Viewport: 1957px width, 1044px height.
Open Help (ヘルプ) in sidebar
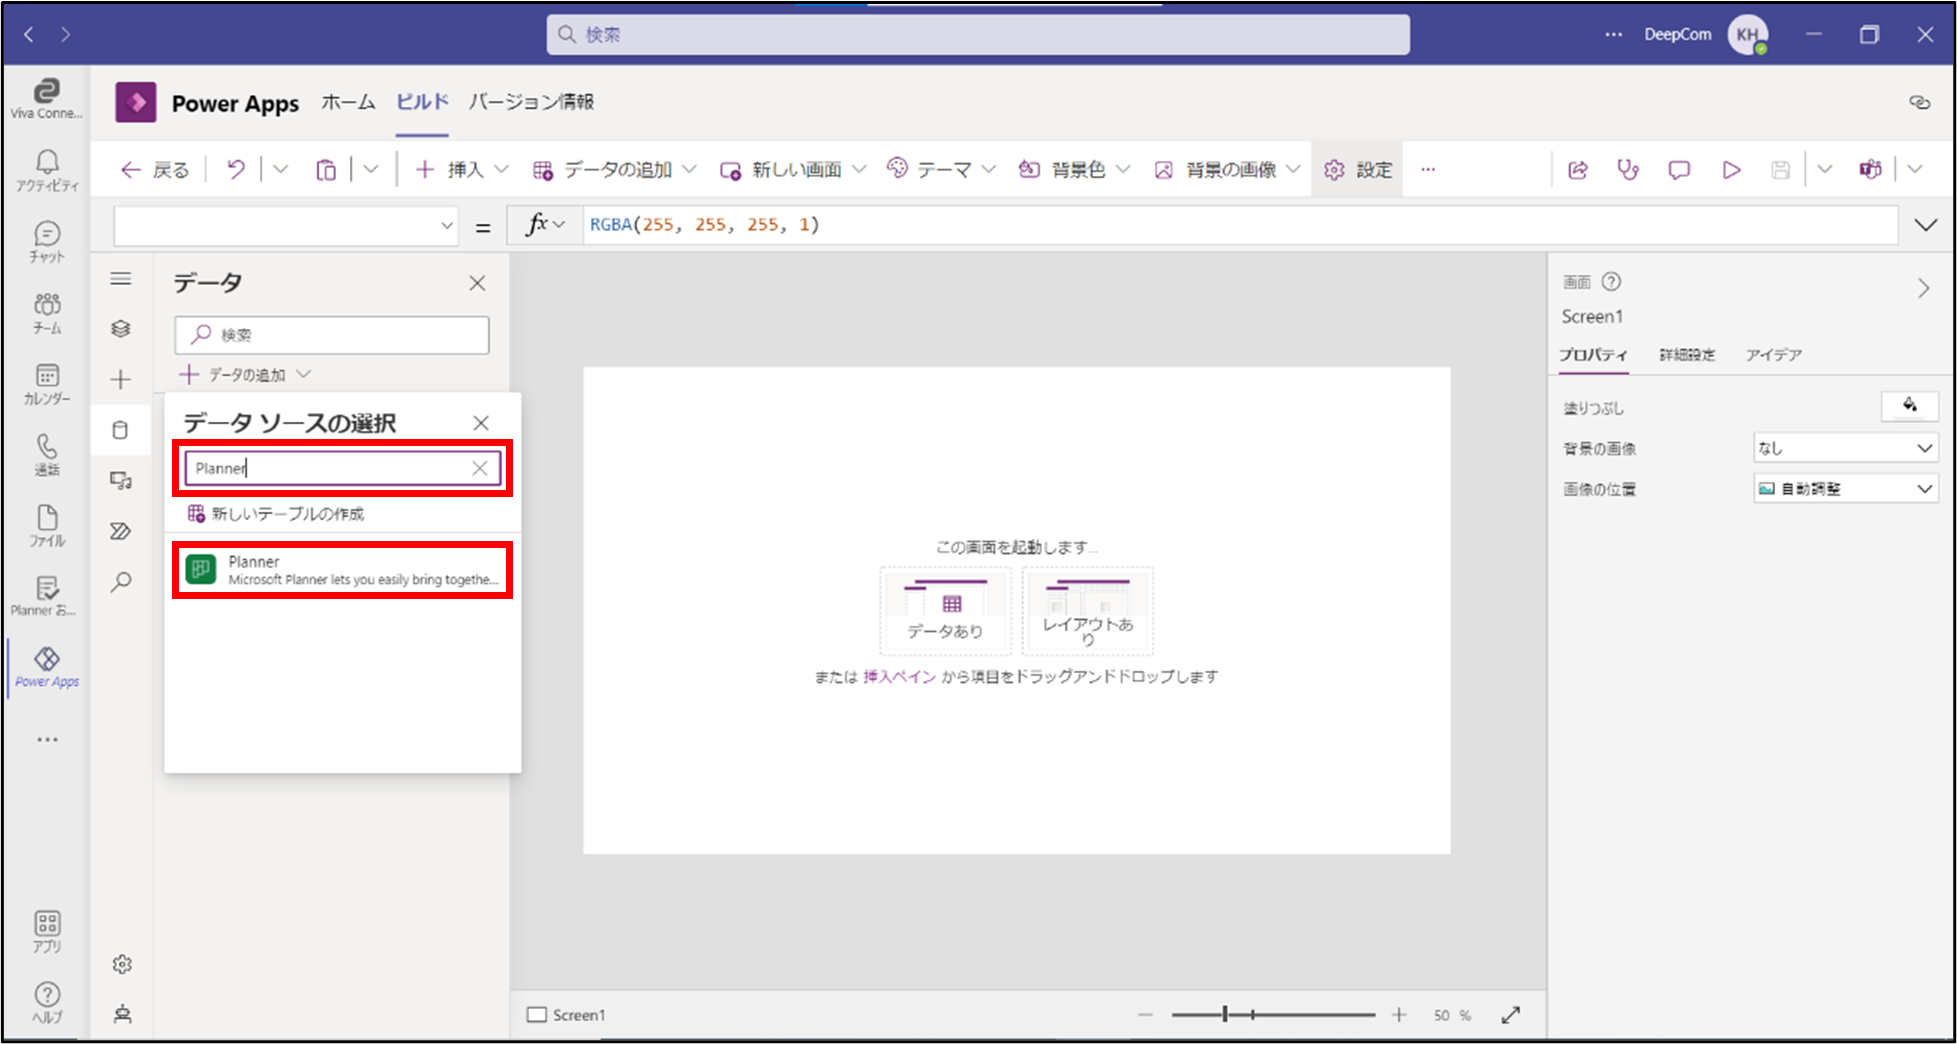point(46,1002)
